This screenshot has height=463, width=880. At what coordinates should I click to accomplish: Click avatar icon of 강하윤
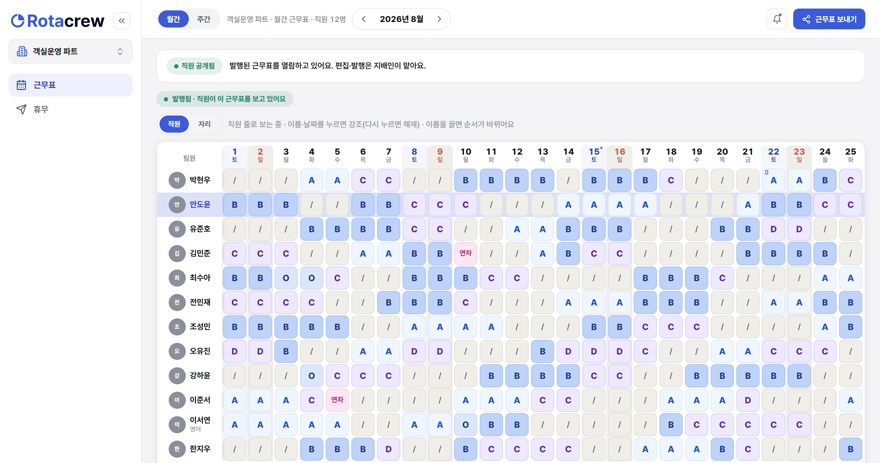177,375
